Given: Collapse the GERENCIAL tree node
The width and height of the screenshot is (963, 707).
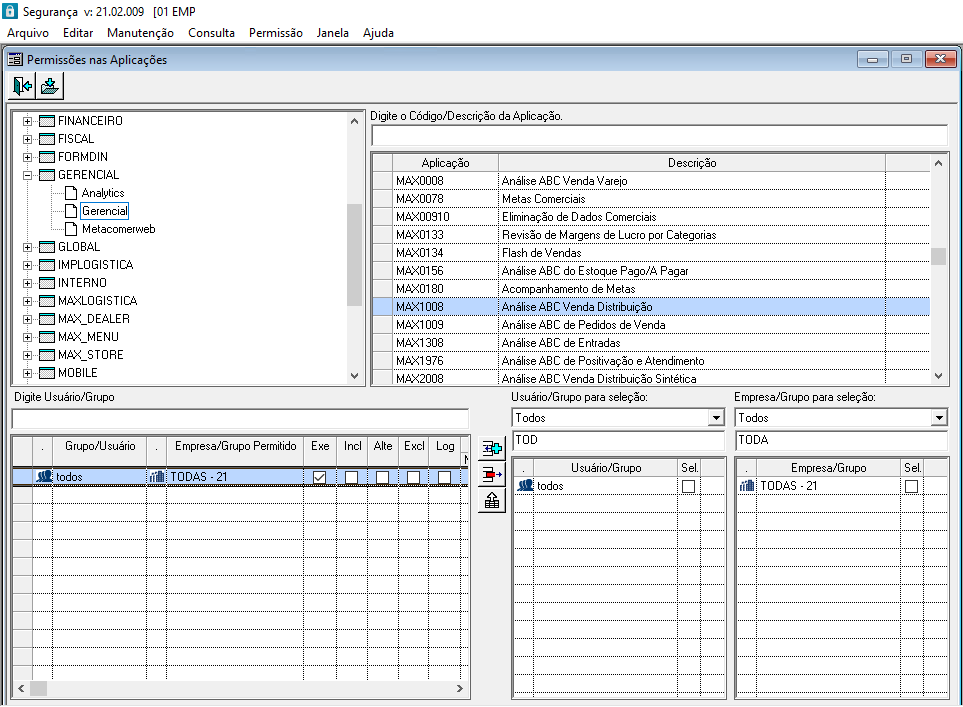Looking at the screenshot, I should [x=27, y=175].
